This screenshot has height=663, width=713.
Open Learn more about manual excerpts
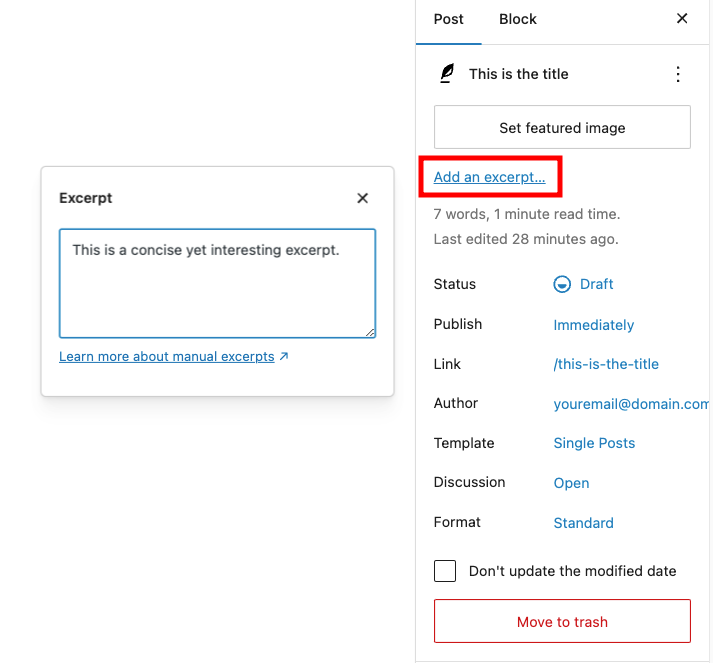(x=167, y=356)
